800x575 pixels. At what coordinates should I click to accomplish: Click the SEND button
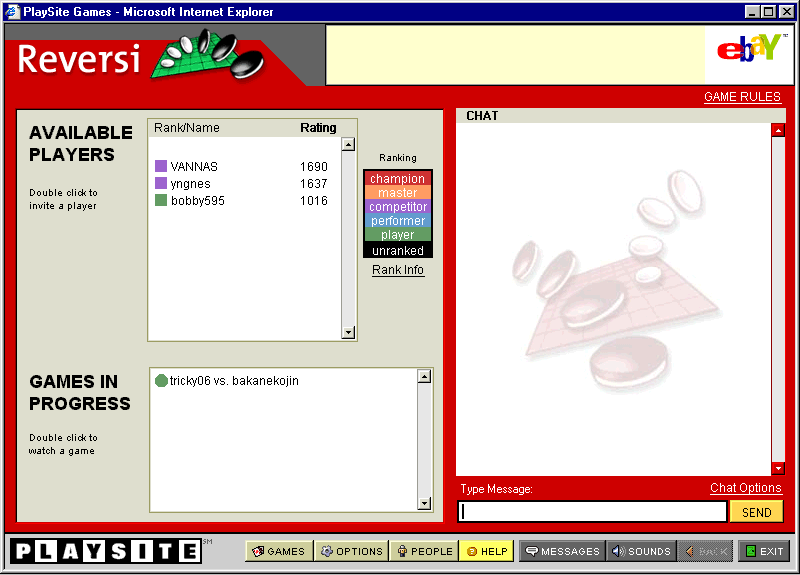[757, 512]
